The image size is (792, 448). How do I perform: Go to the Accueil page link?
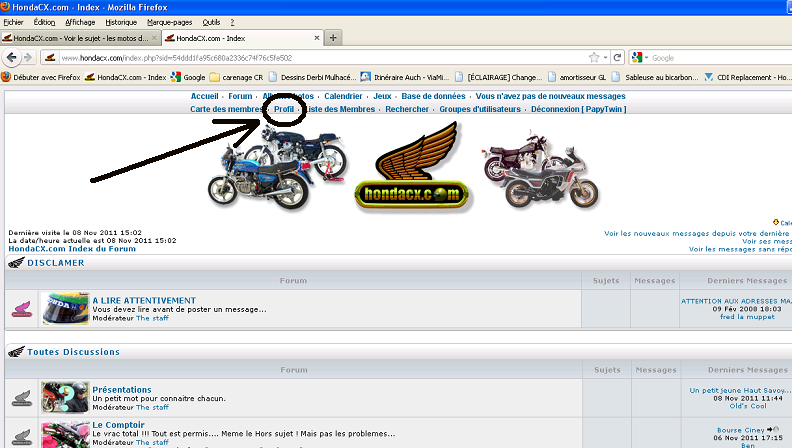204,96
